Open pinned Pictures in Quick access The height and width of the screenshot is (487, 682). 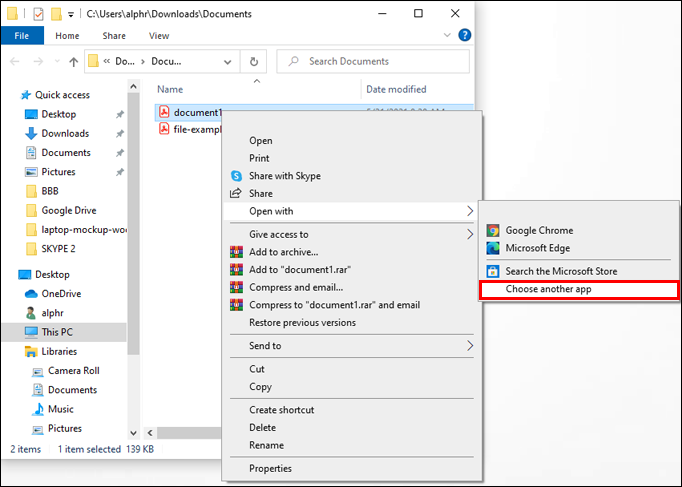point(58,171)
